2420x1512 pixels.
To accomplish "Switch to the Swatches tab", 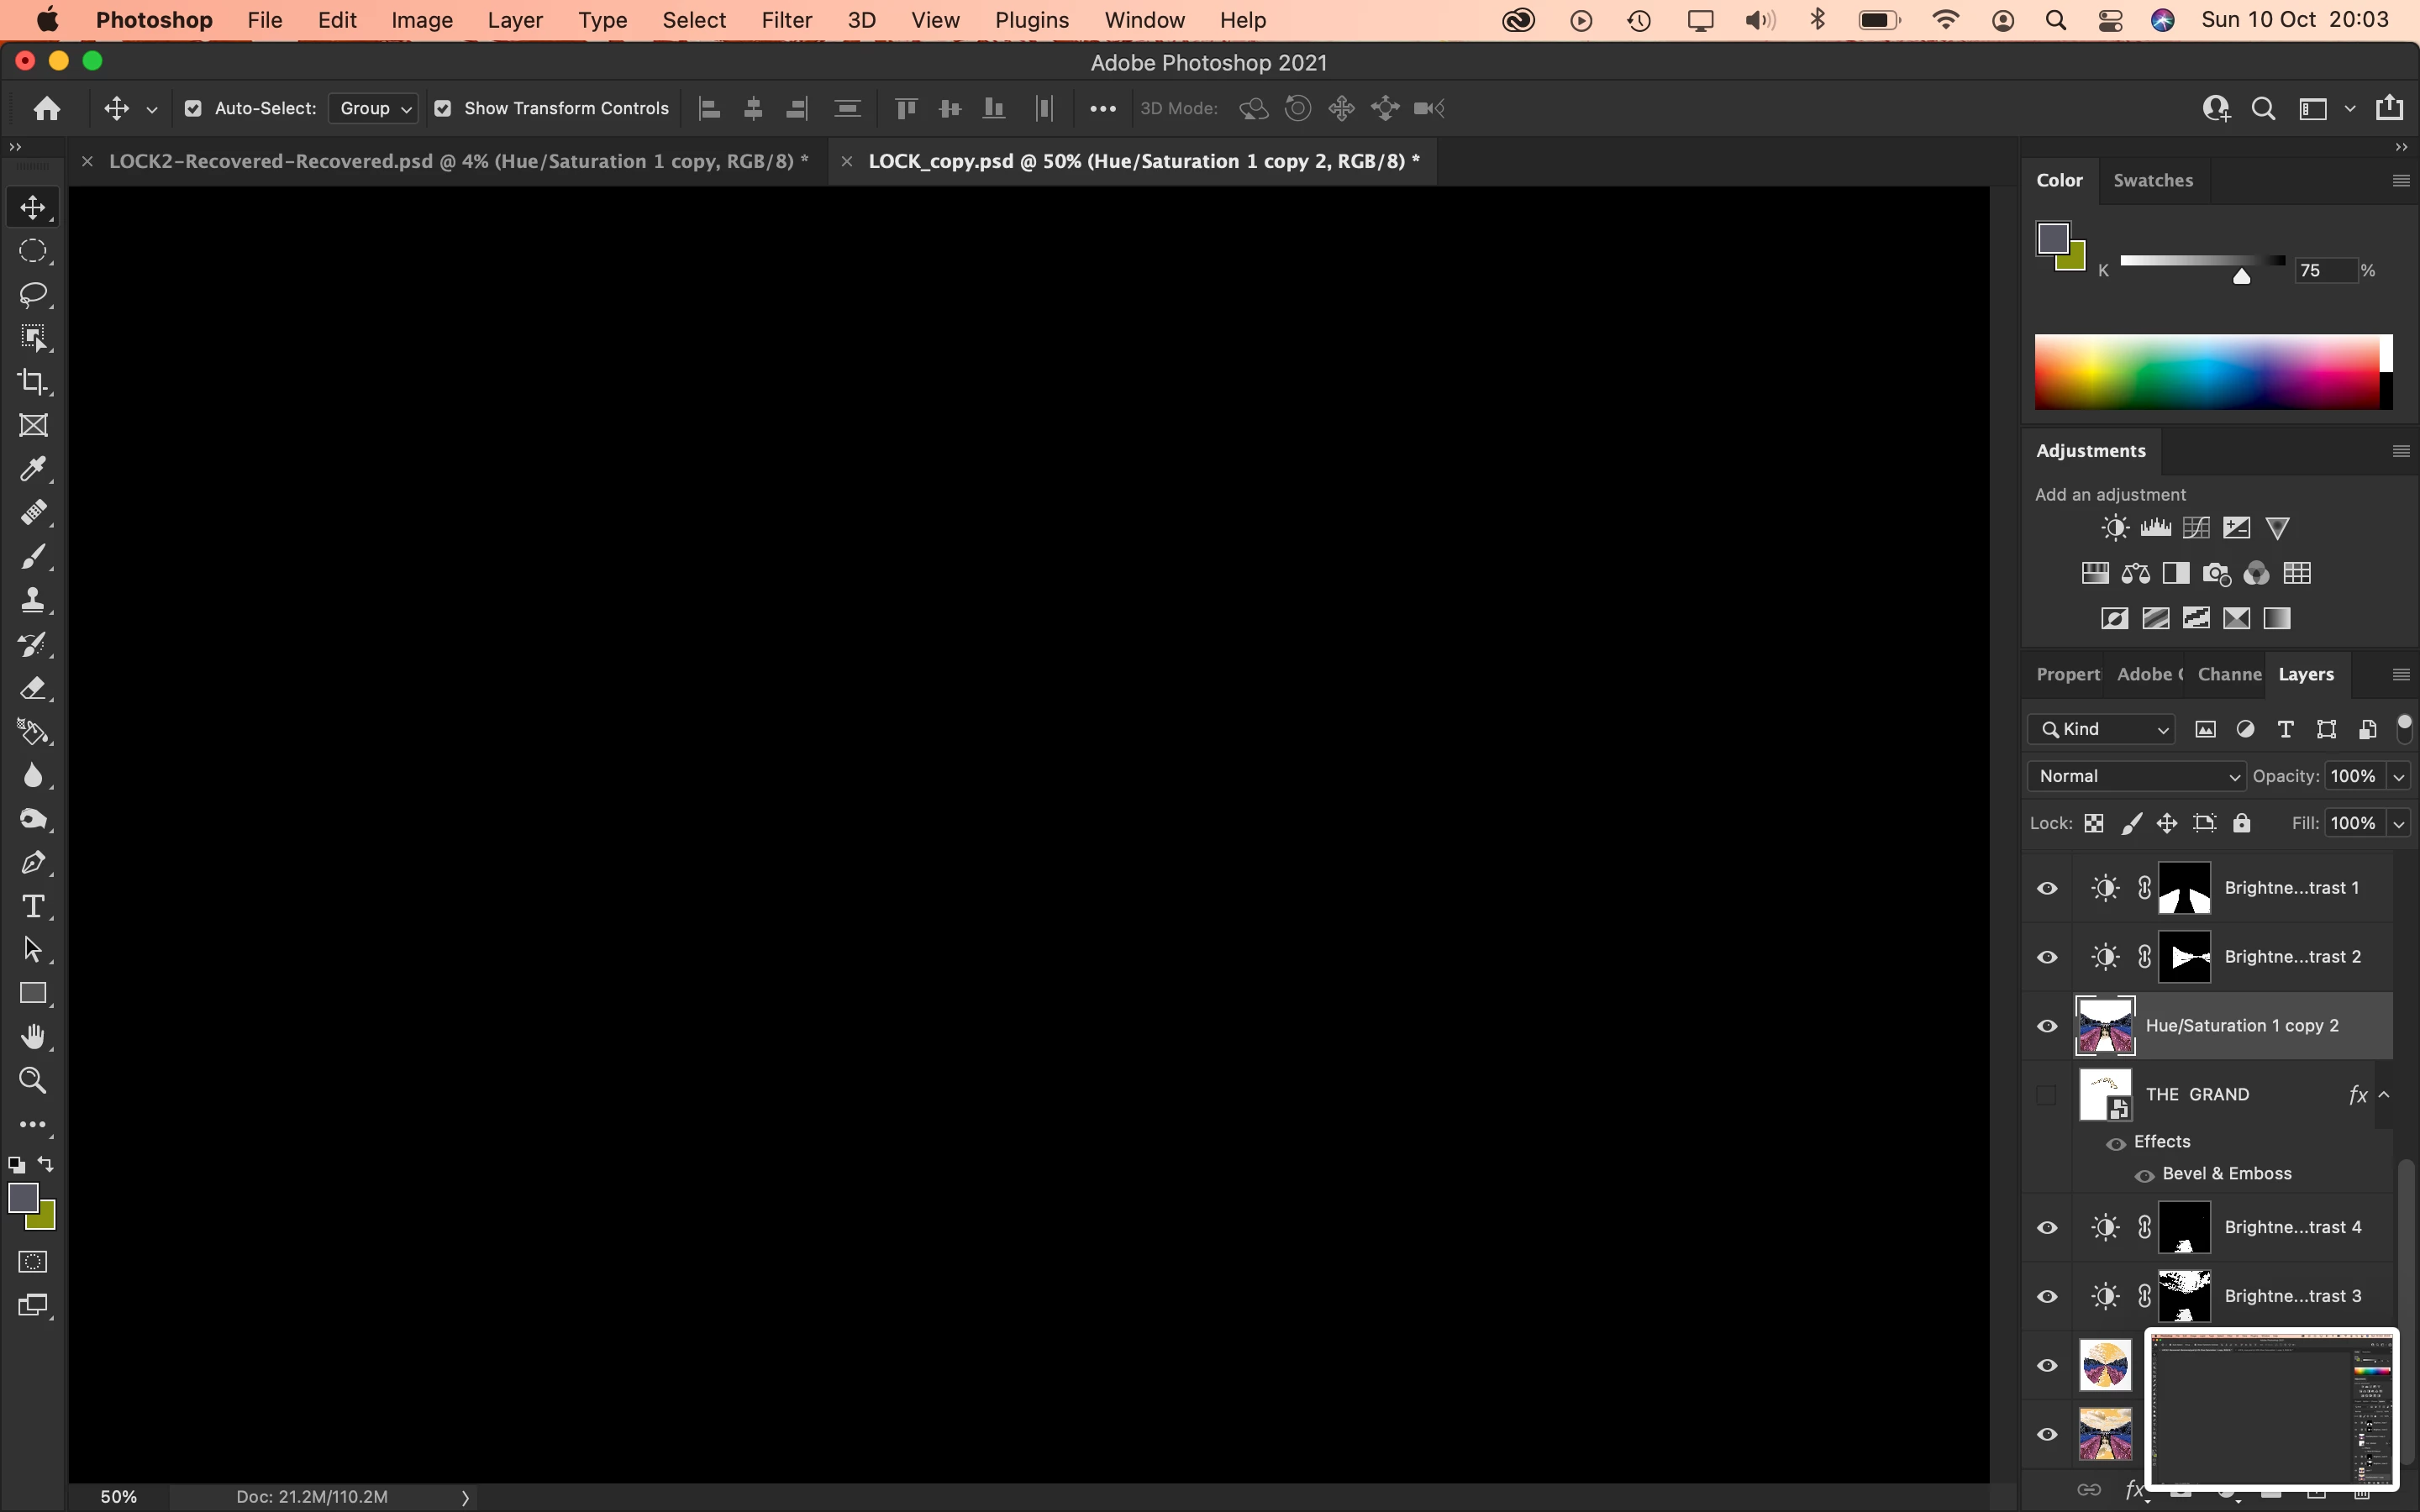I will click(x=2152, y=181).
